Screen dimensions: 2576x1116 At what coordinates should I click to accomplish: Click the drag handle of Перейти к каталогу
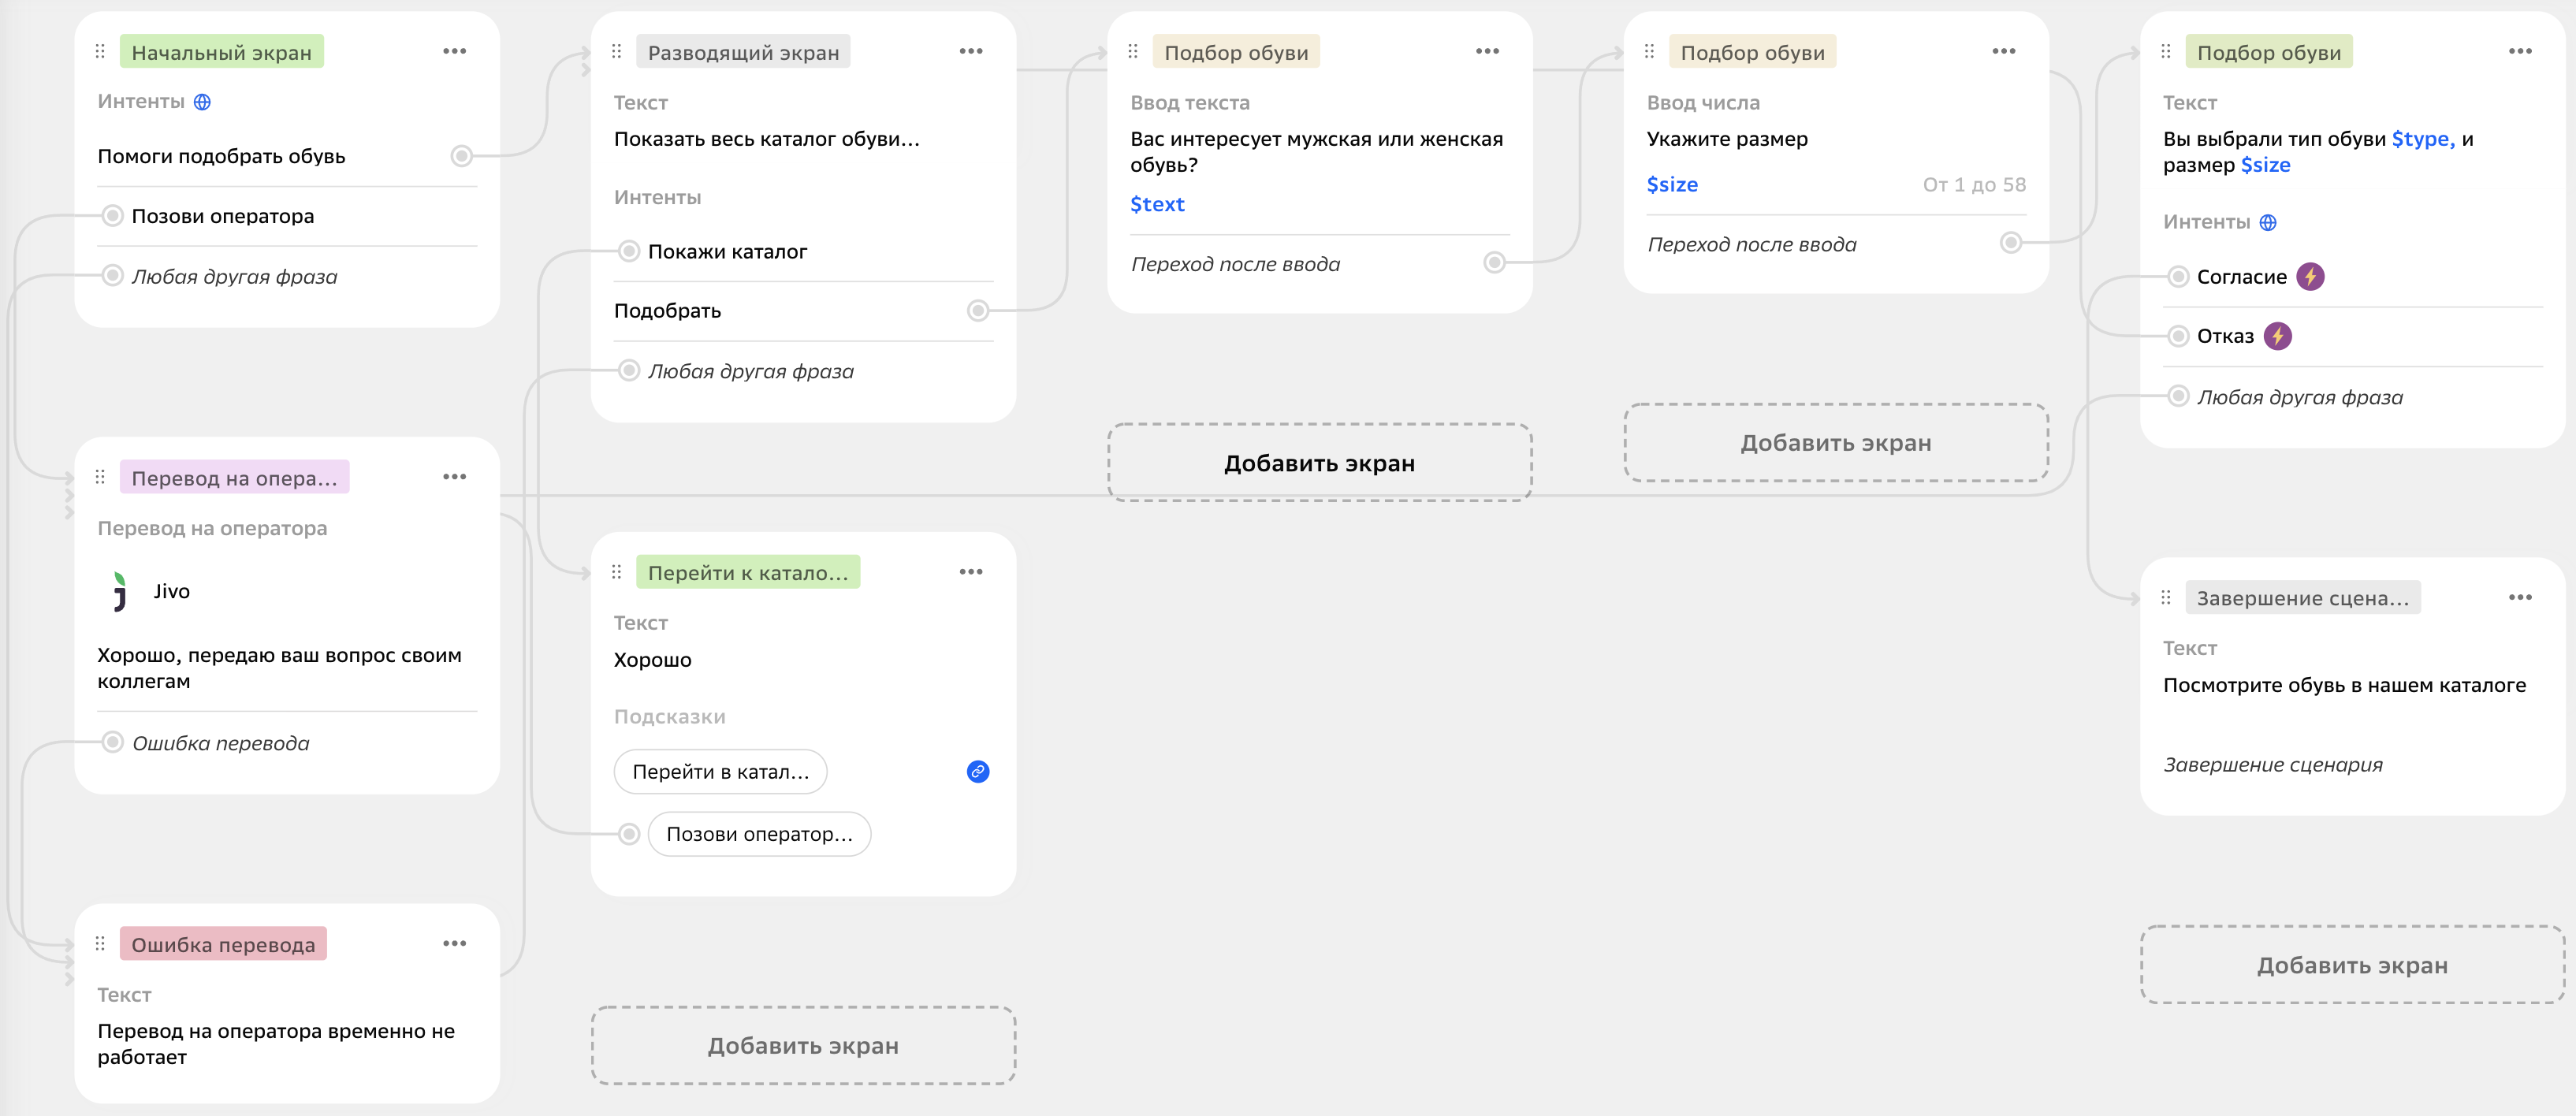[x=616, y=572]
